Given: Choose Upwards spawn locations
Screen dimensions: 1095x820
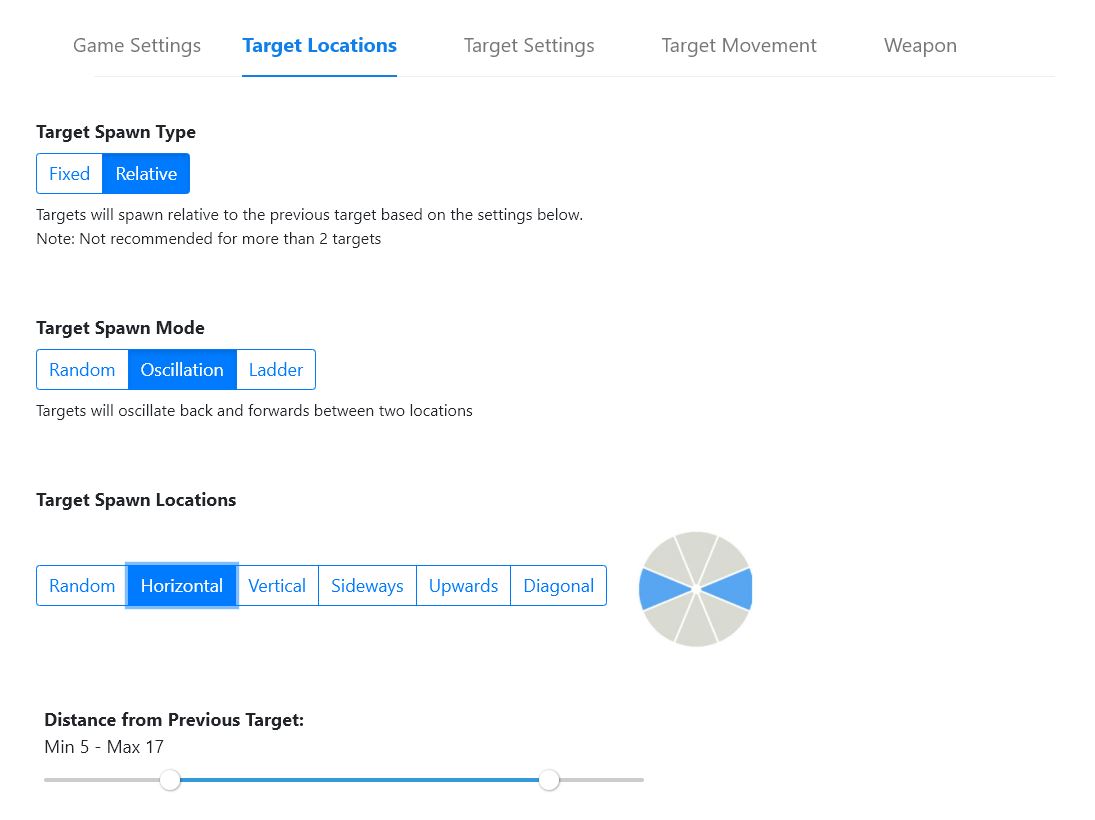Looking at the screenshot, I should pos(464,586).
